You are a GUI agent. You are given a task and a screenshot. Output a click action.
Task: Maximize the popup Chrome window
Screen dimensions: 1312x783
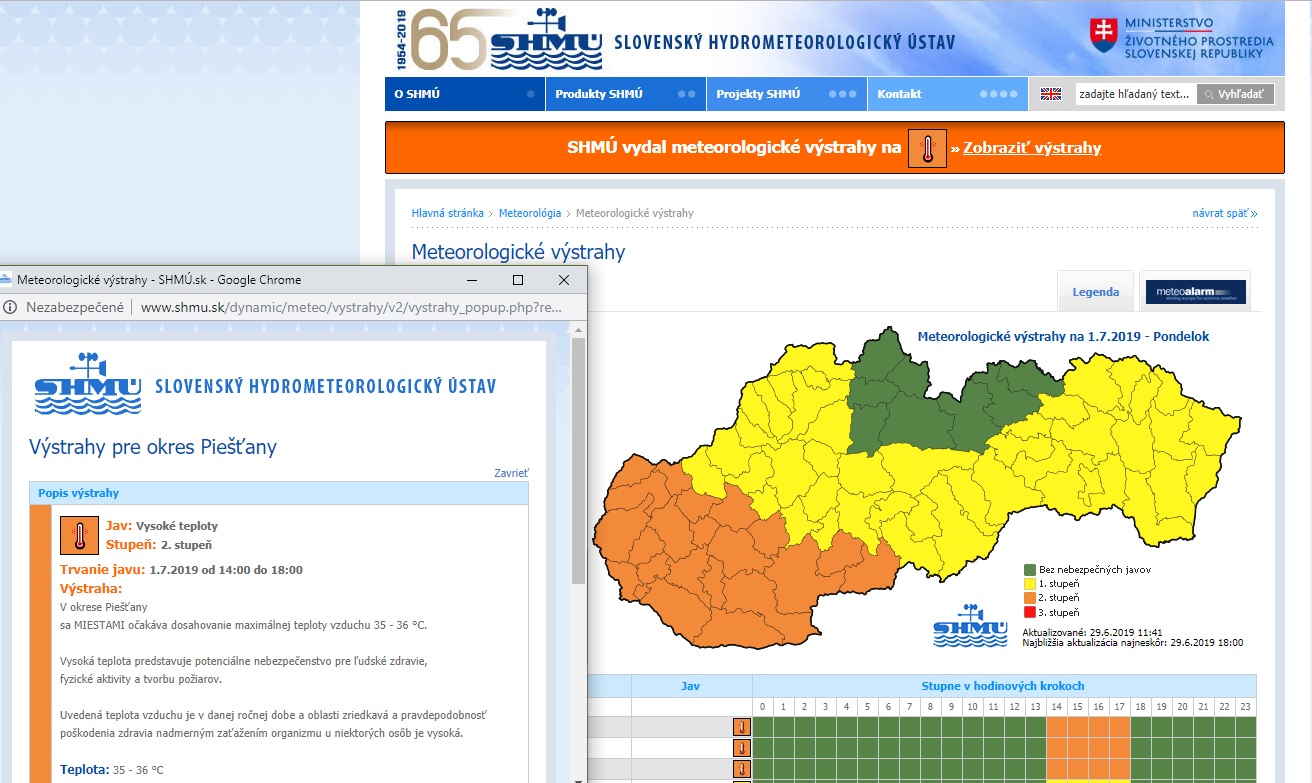tap(518, 280)
